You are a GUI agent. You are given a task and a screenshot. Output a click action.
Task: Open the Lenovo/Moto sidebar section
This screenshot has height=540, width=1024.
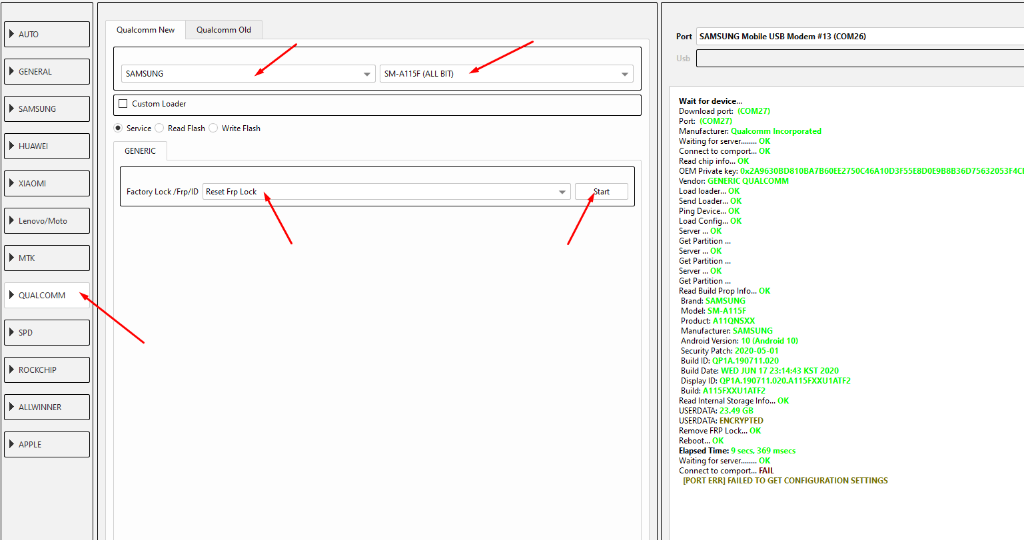[47, 221]
